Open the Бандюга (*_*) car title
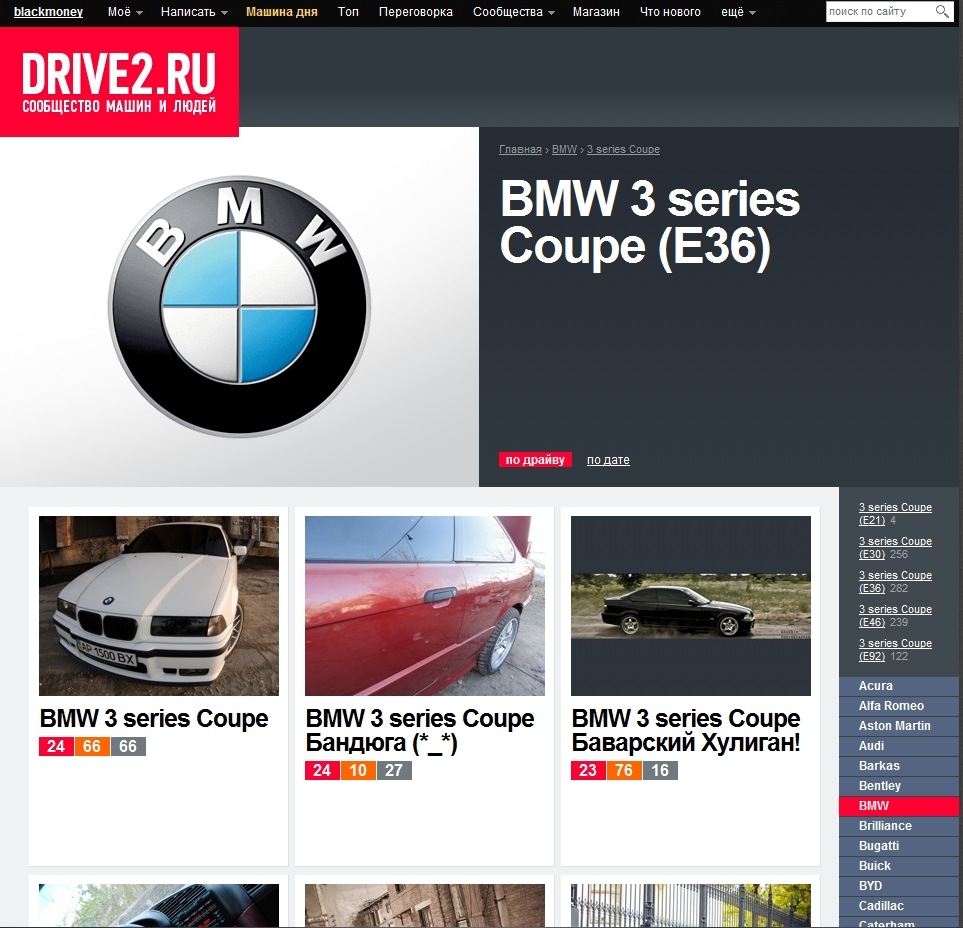The height and width of the screenshot is (928, 963). click(419, 731)
